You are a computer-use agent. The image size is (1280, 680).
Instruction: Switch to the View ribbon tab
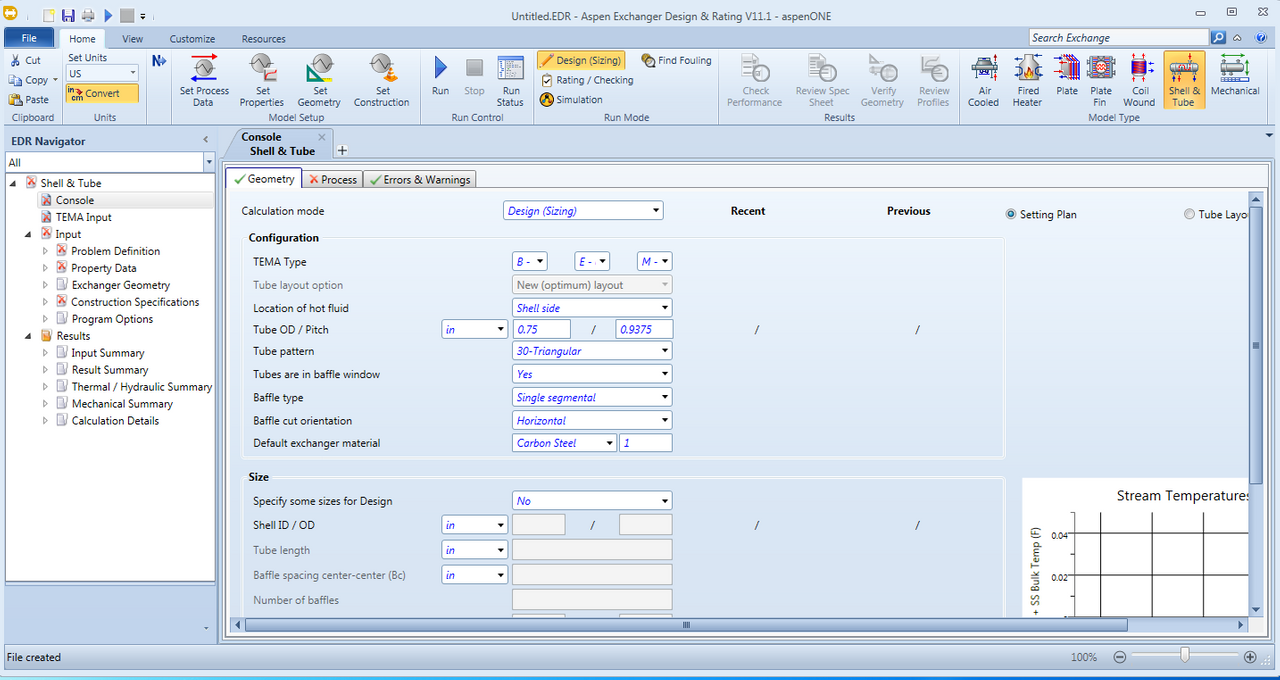pyautogui.click(x=132, y=39)
